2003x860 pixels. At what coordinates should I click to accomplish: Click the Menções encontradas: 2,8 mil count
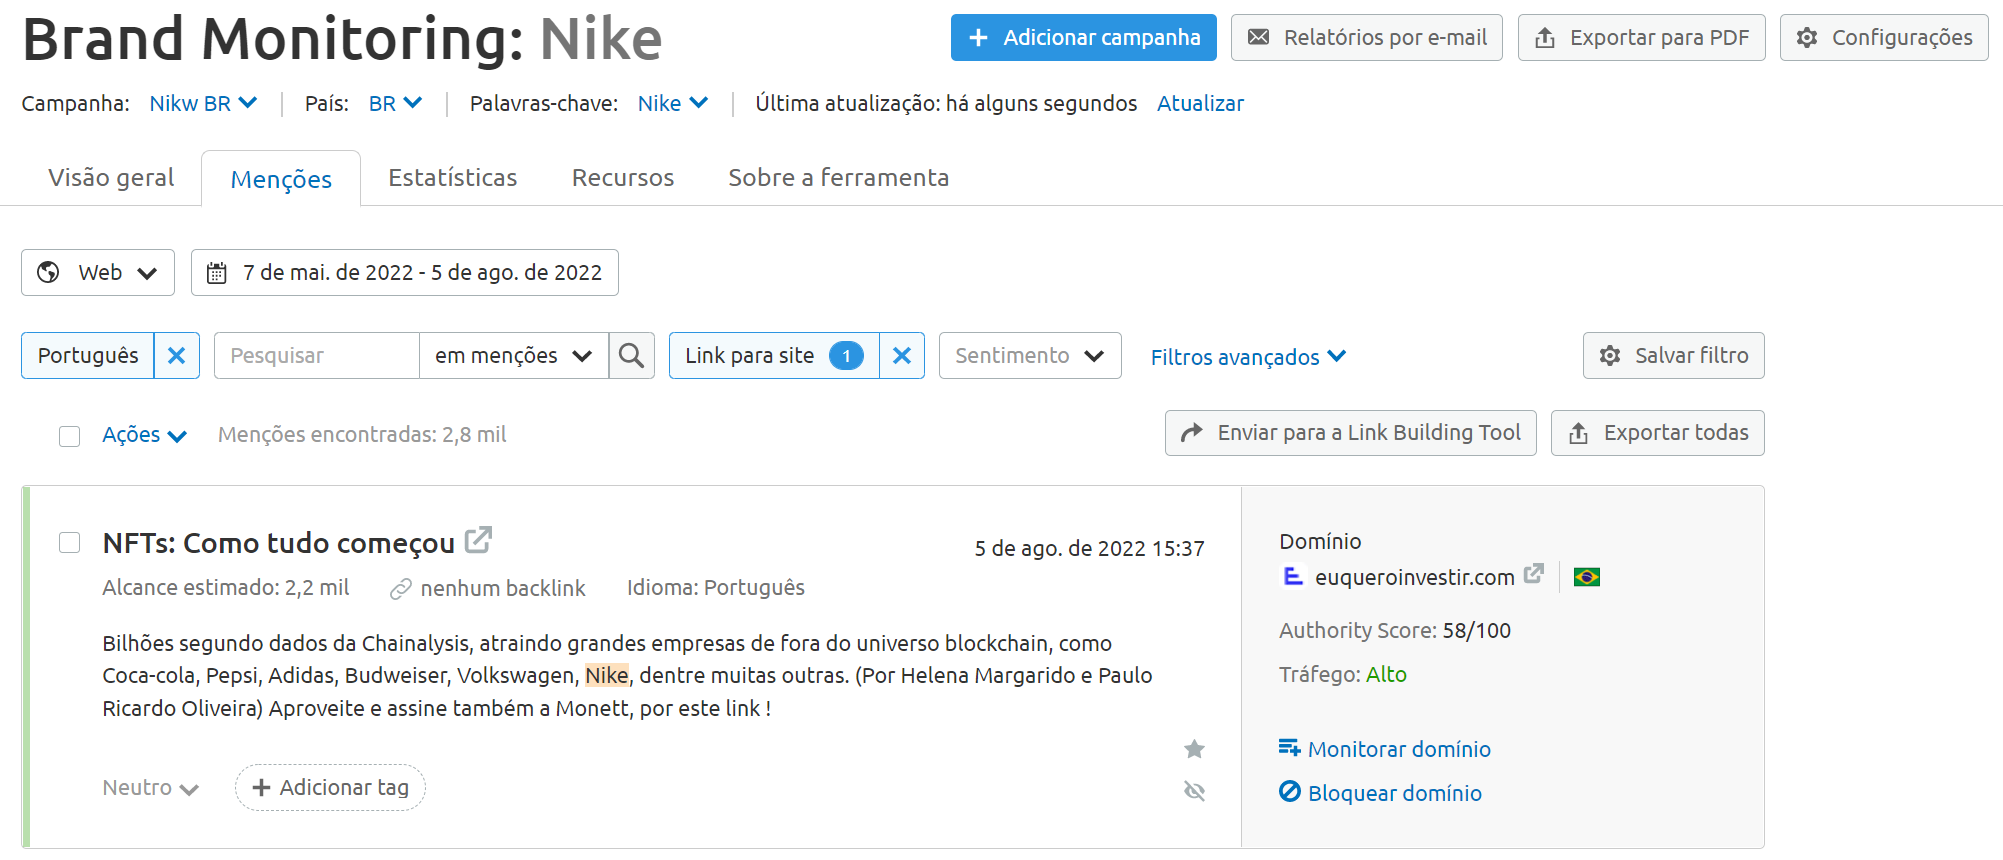tap(362, 435)
